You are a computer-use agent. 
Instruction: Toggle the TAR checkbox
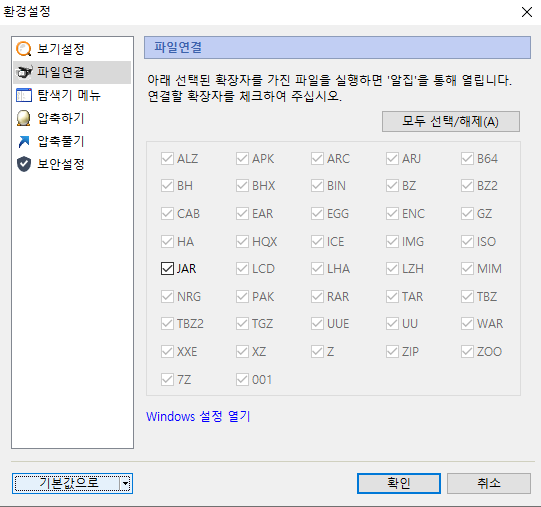point(392,296)
